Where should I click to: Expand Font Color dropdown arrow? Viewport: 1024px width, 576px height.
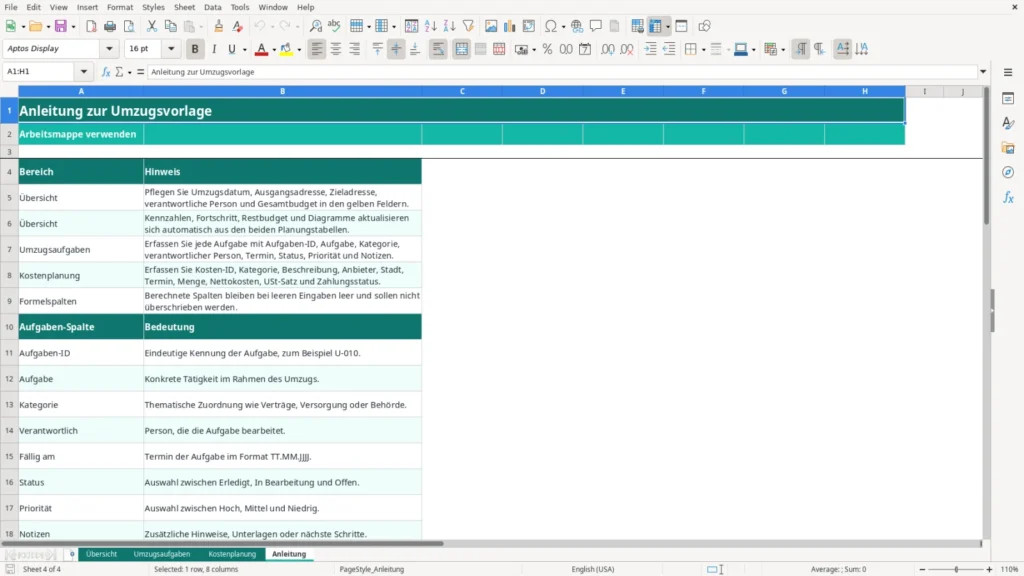[x=274, y=50]
